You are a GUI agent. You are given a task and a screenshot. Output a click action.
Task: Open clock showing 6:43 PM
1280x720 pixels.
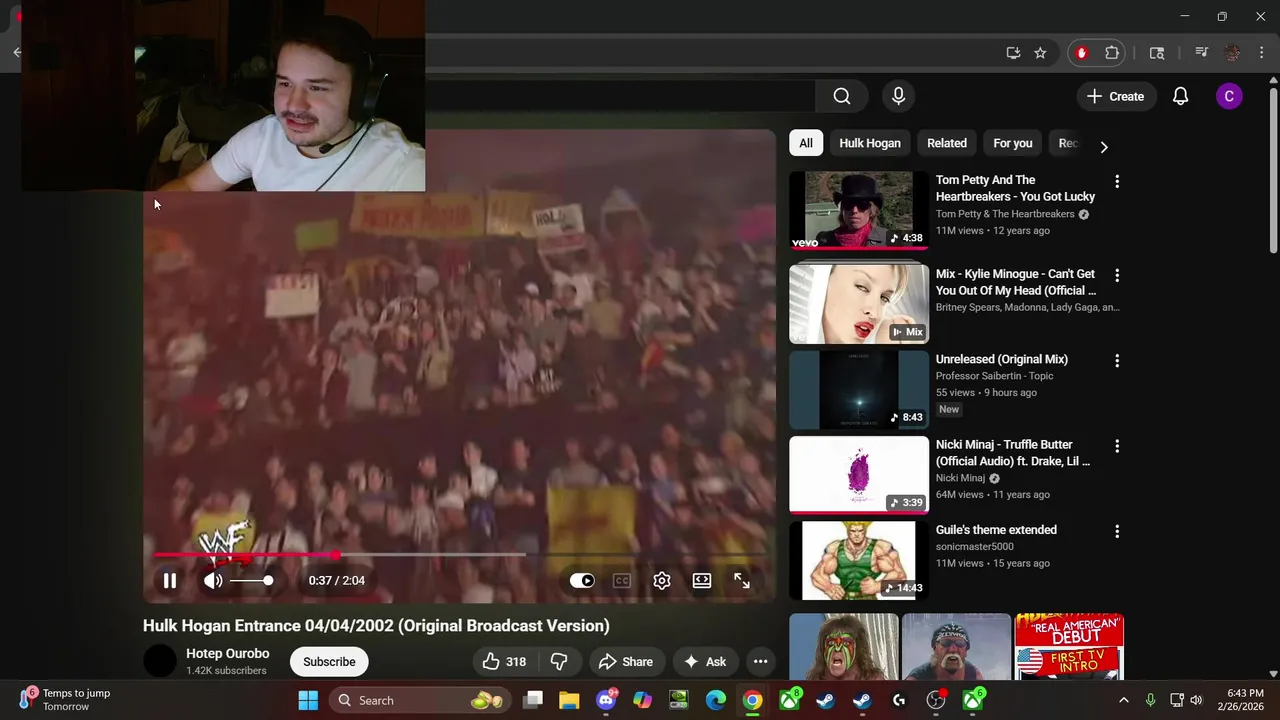tap(1244, 700)
